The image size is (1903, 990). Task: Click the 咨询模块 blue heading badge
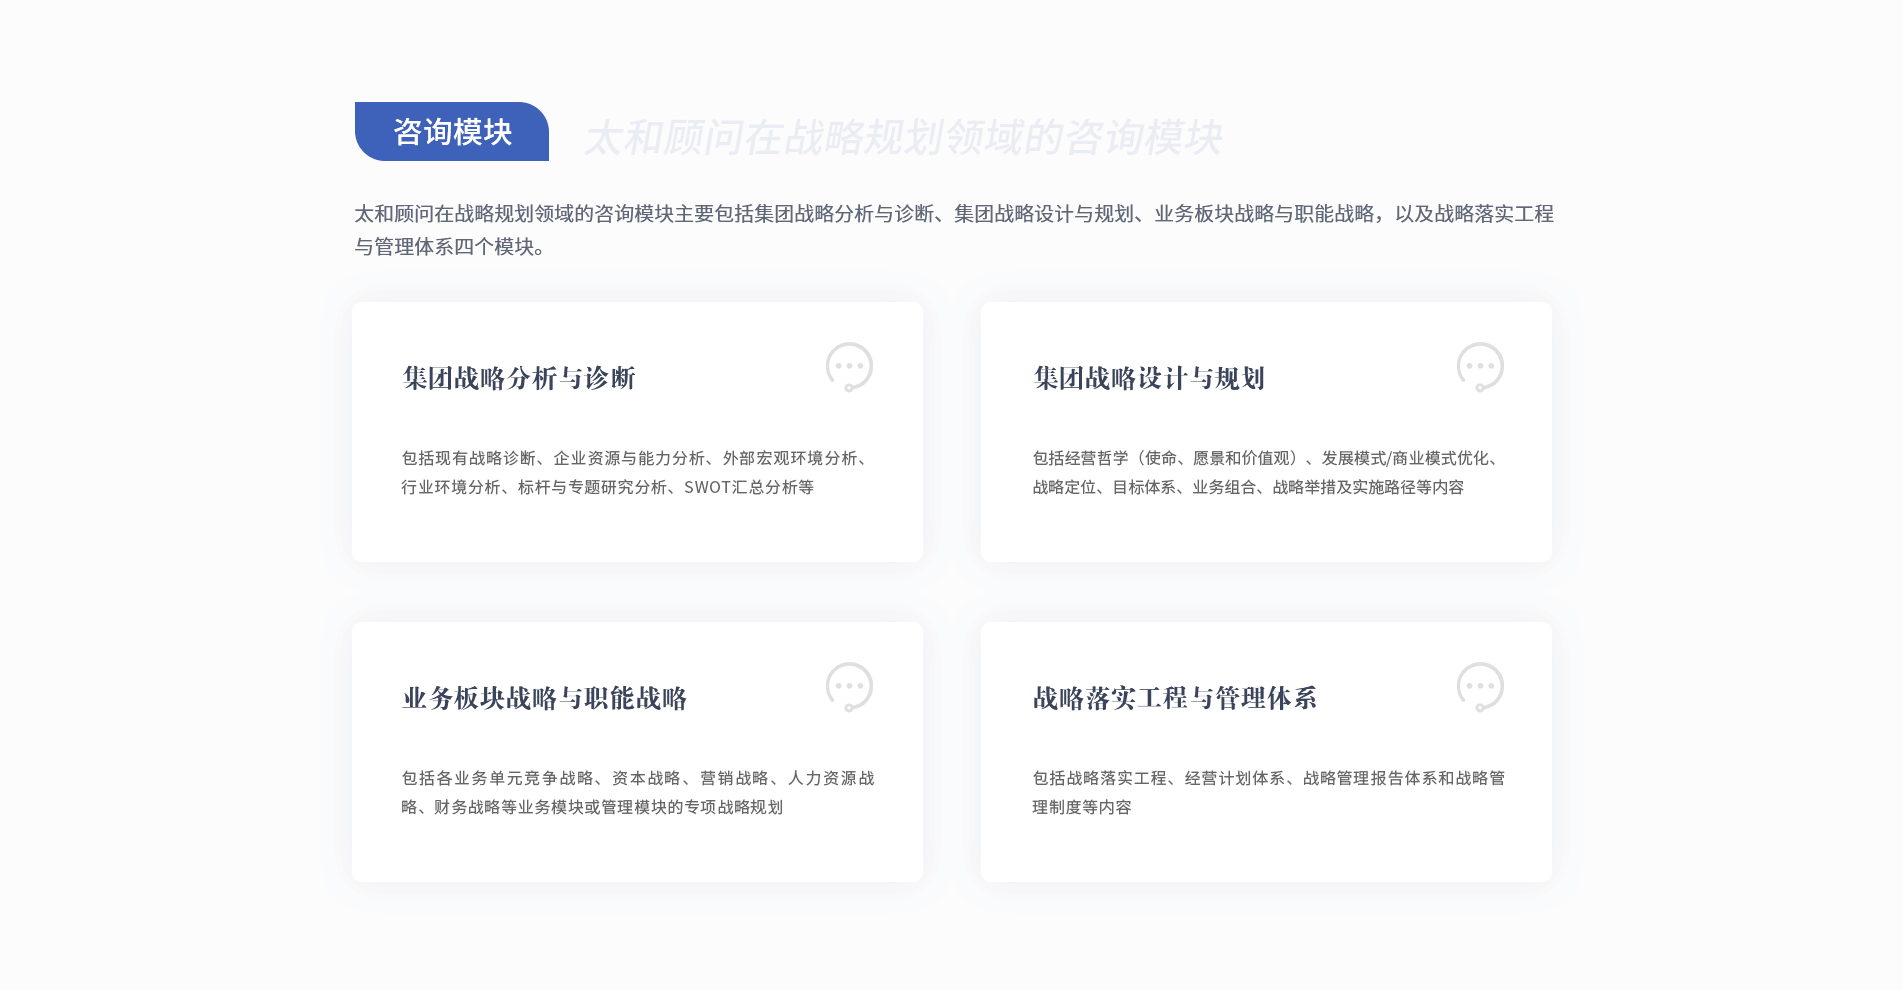452,131
